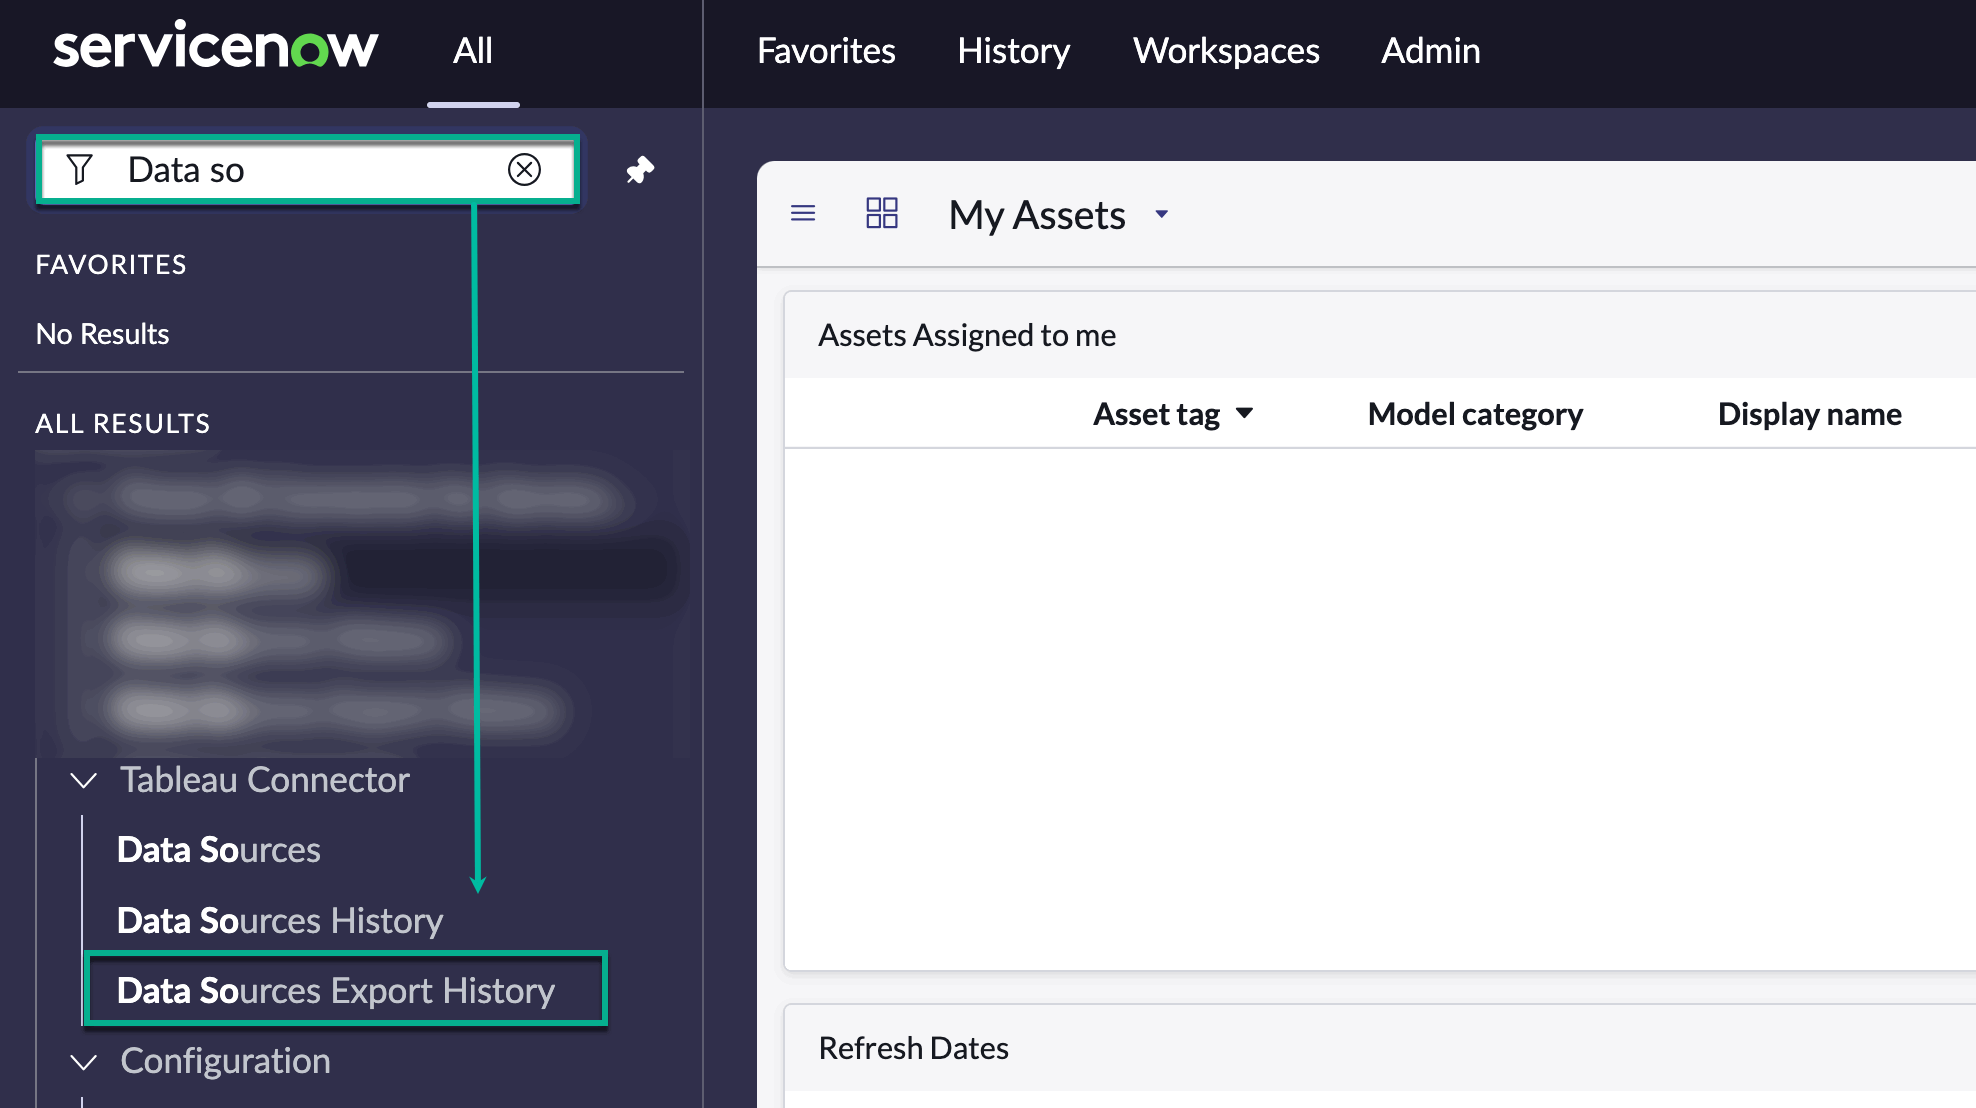
Task: Open Workspaces from the top bar
Action: coord(1225,50)
